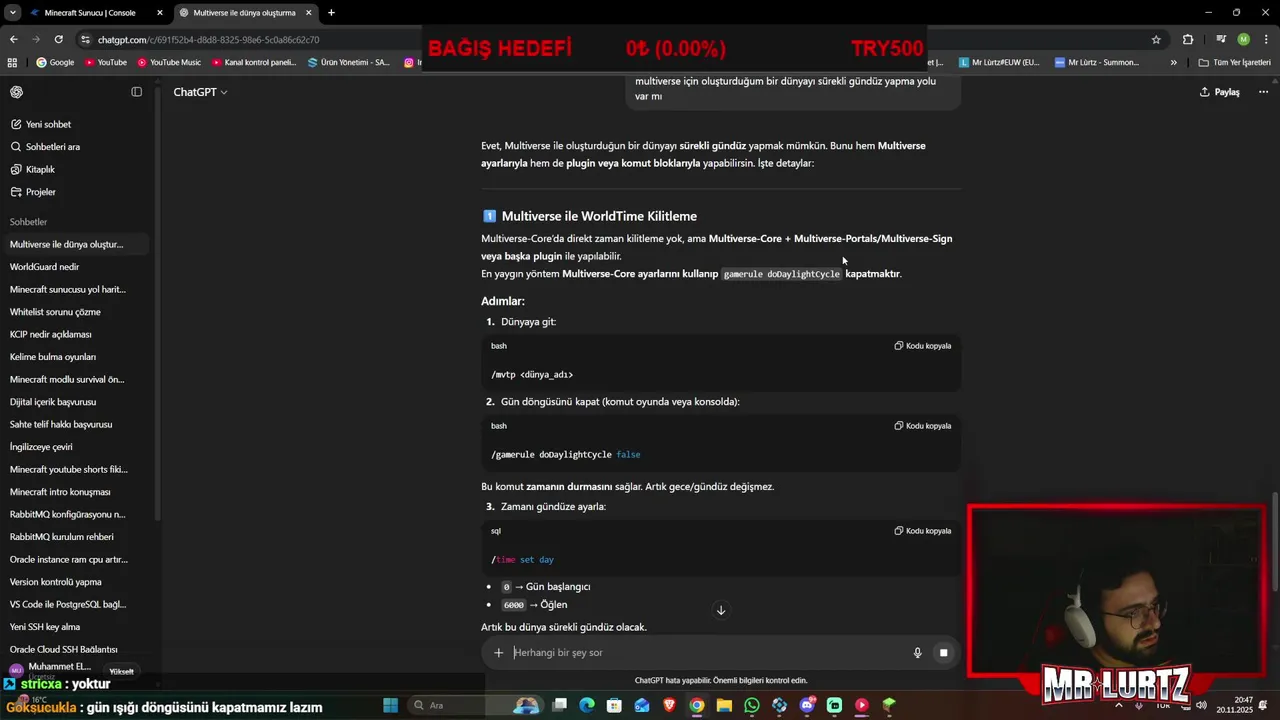Viewport: 1280px width, 720px height.
Task: Close the Minecraft Sunucu Console tab
Action: pyautogui.click(x=160, y=13)
